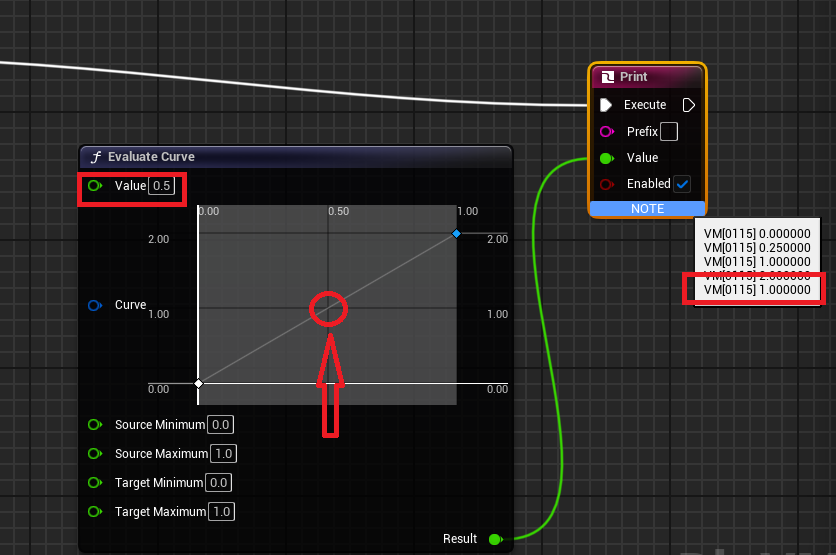This screenshot has width=836, height=555.
Task: Edit the Source Minimum field 0.0
Action: (220, 424)
